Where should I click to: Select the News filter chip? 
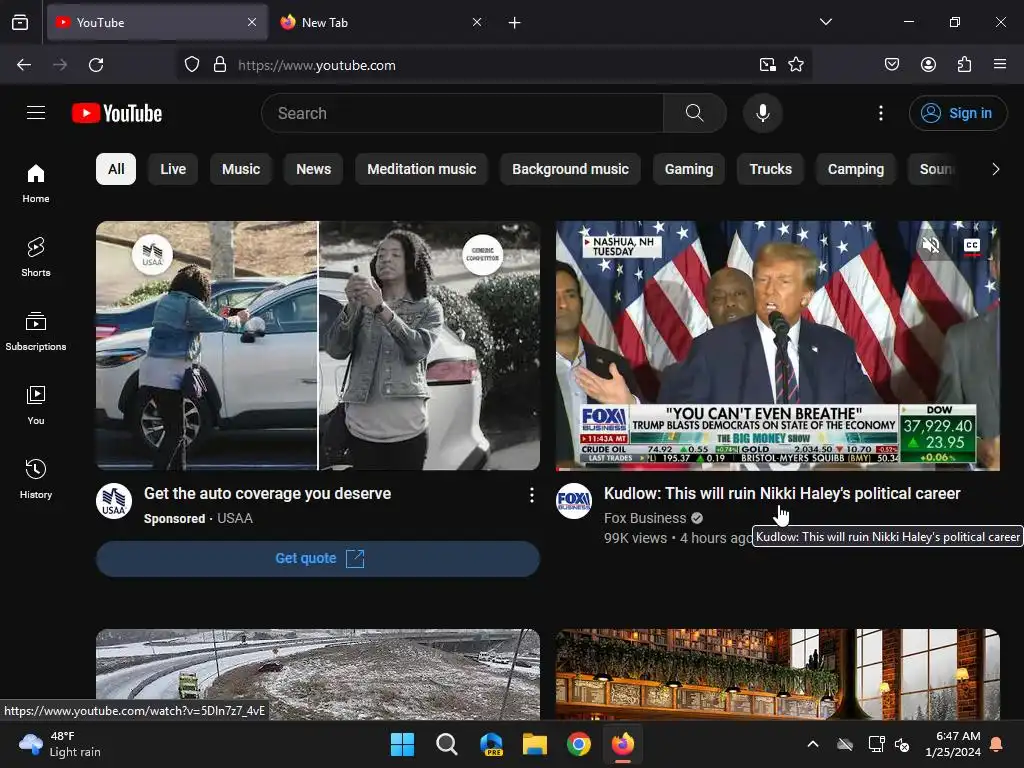pyautogui.click(x=313, y=169)
